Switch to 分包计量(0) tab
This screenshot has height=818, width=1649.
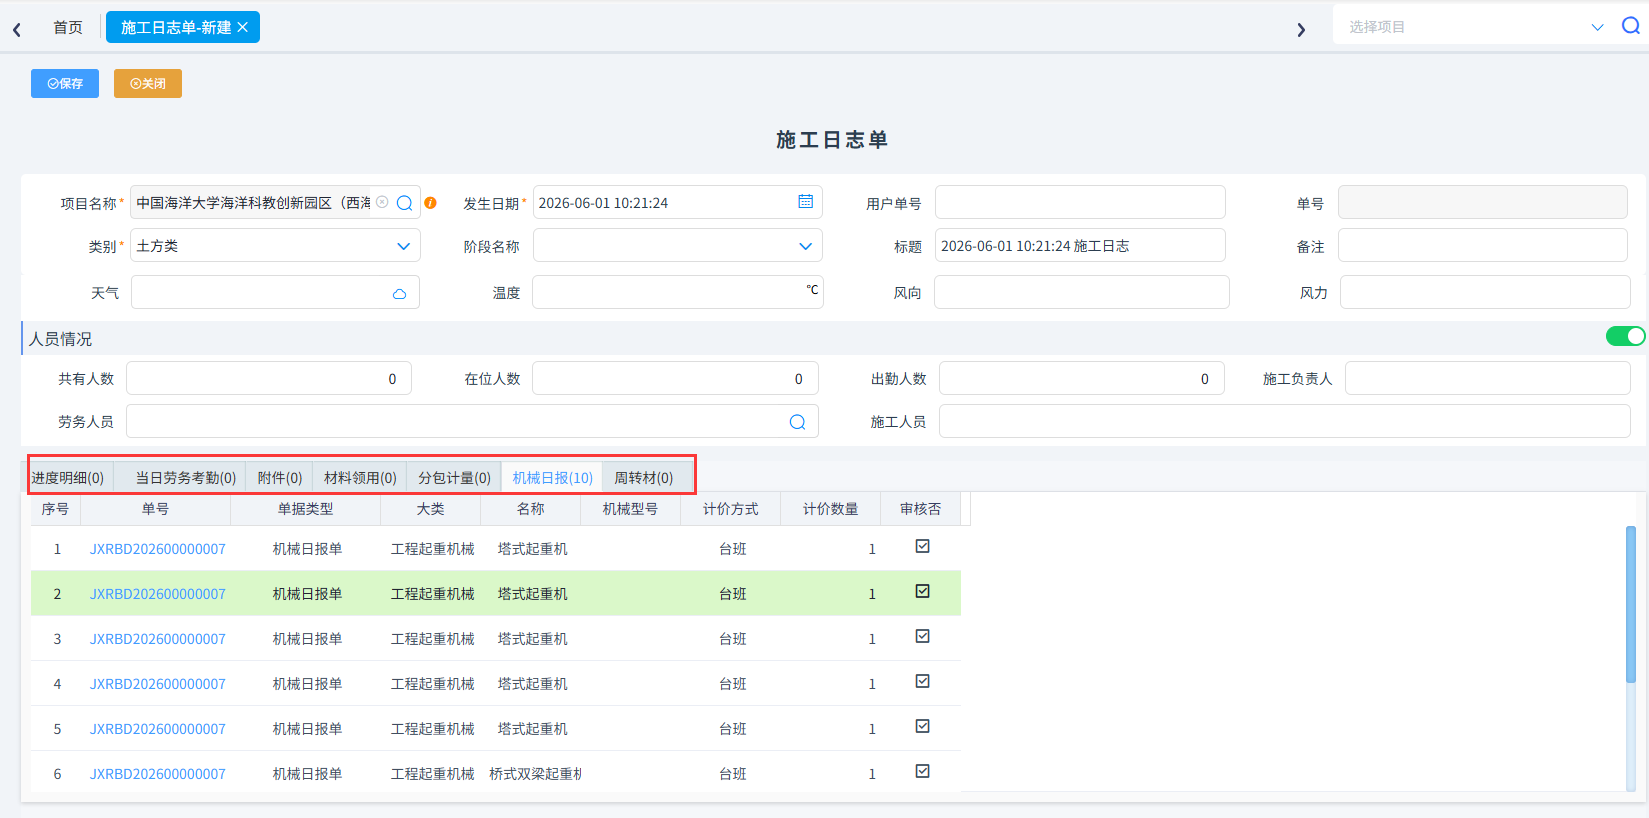click(454, 478)
